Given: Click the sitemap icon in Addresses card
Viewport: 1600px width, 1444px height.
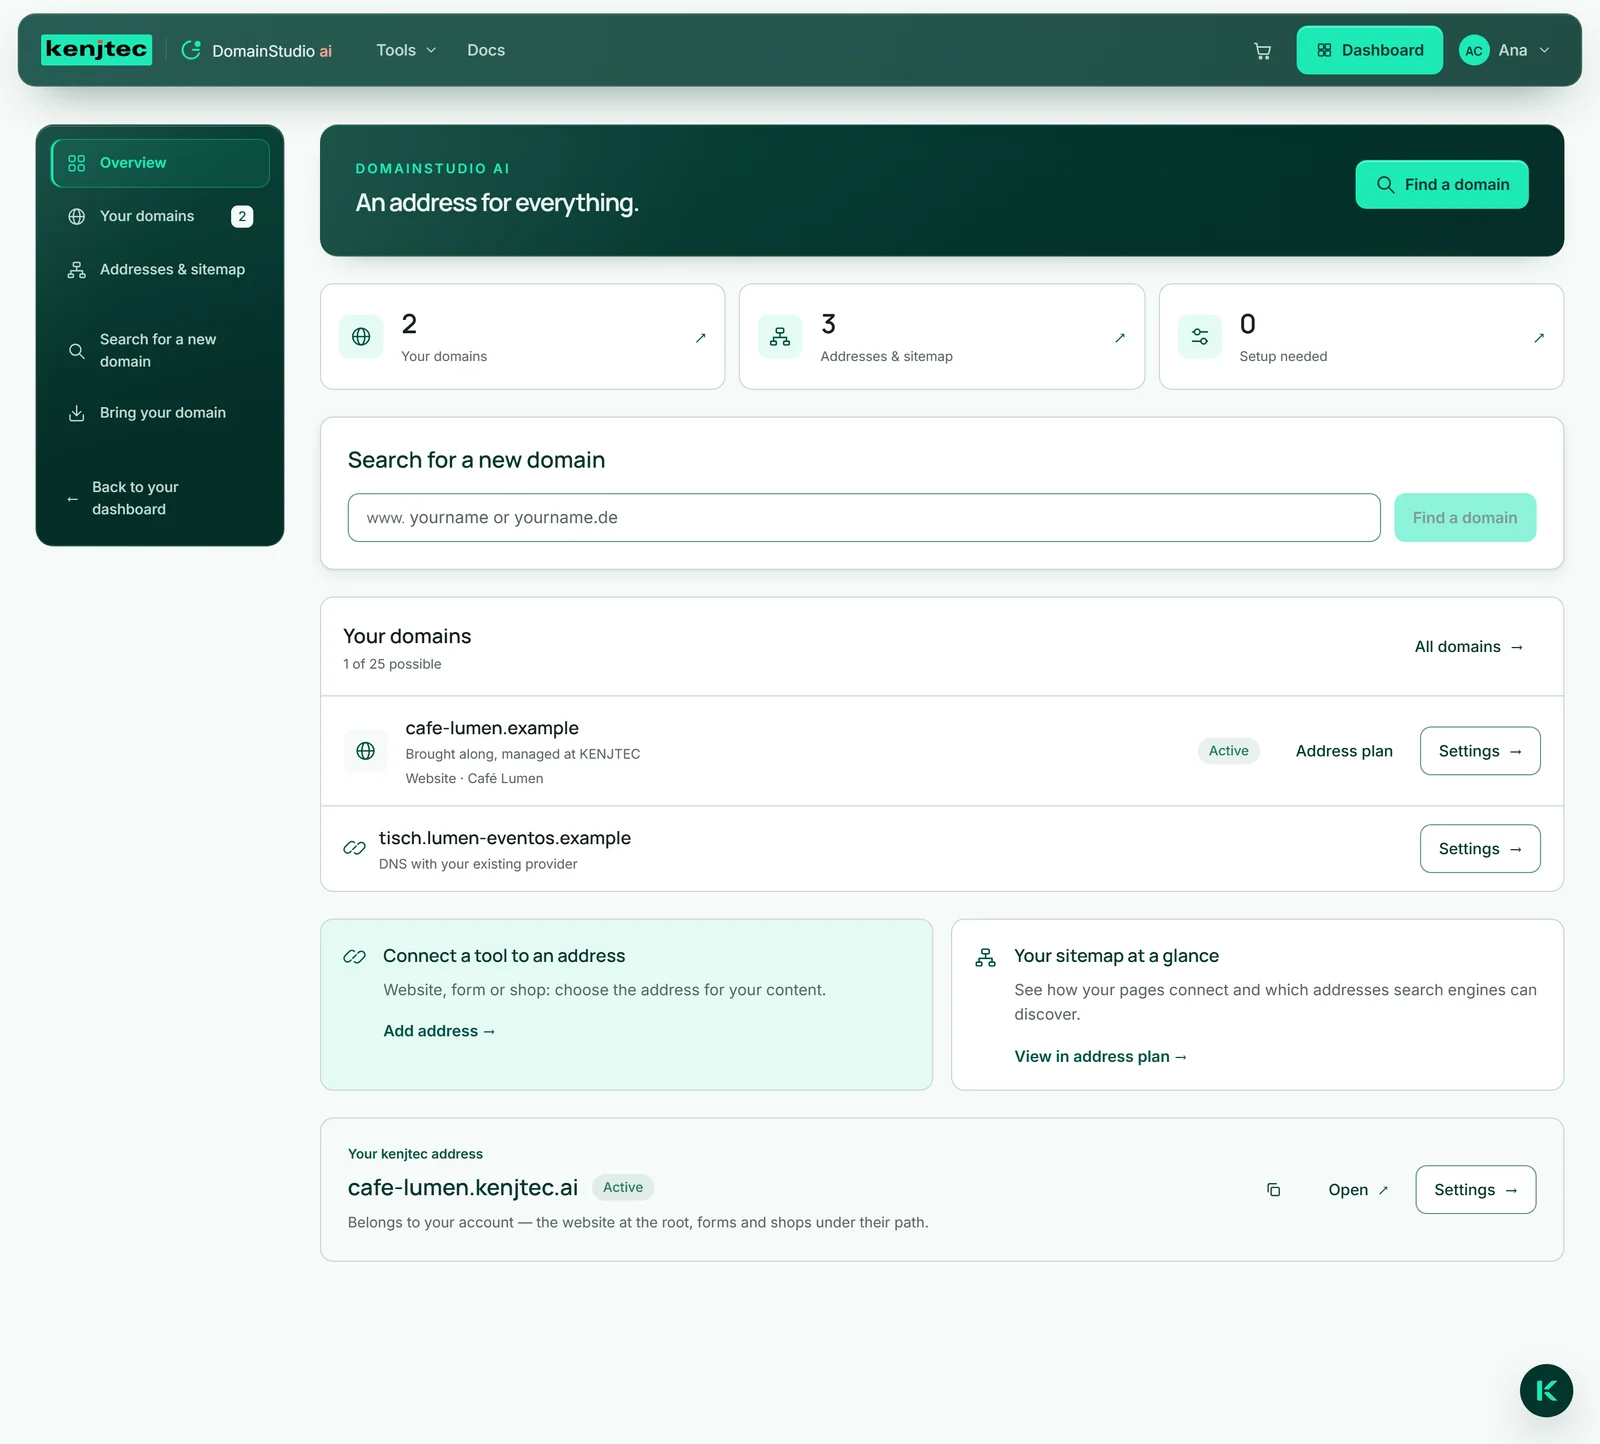Looking at the screenshot, I should [780, 337].
